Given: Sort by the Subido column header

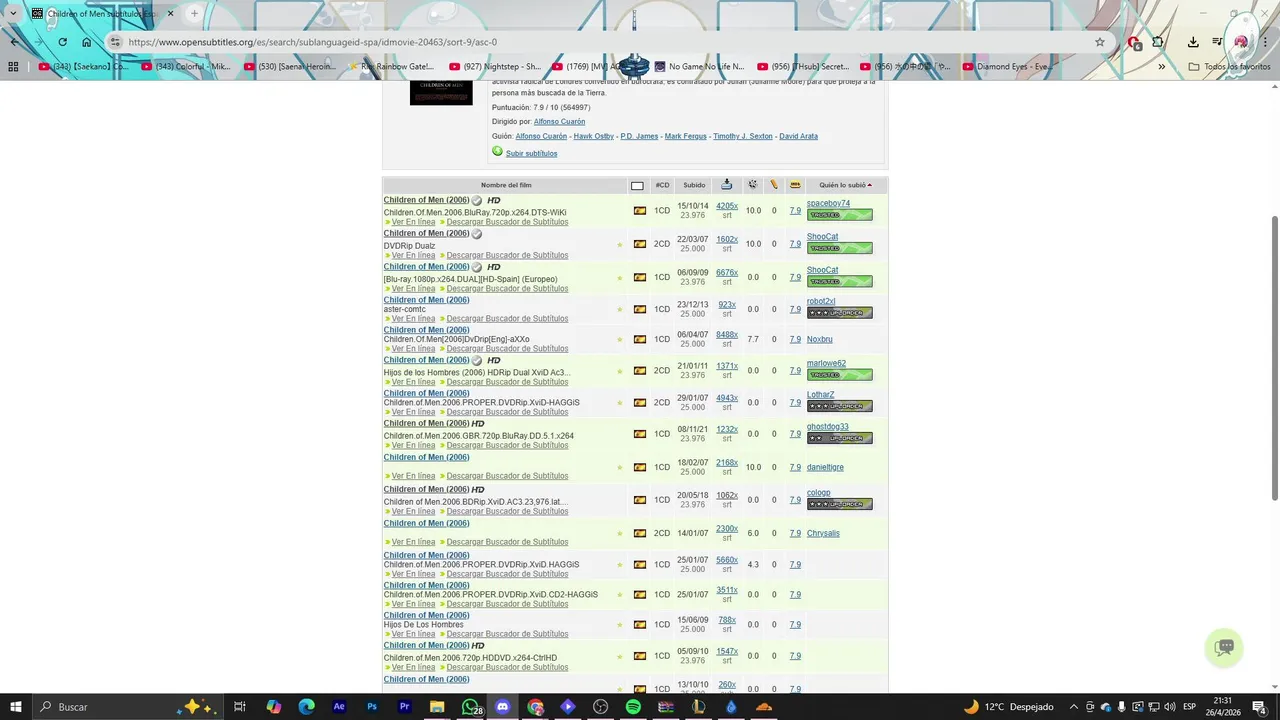Looking at the screenshot, I should 694,185.
